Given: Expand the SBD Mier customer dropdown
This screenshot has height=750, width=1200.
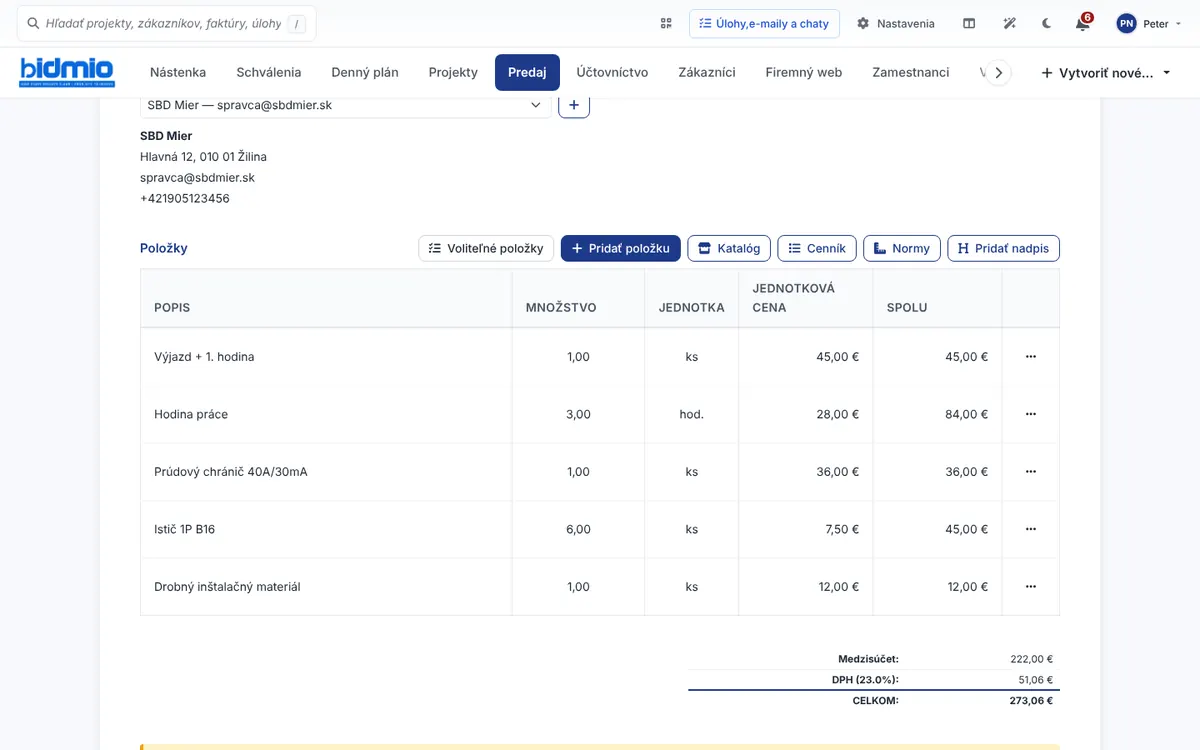Looking at the screenshot, I should pyautogui.click(x=345, y=105).
